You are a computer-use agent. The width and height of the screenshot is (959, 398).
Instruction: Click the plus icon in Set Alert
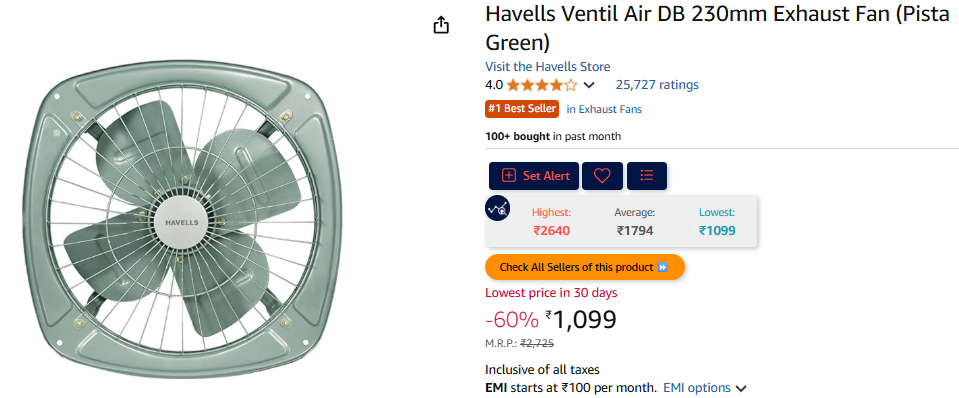(x=508, y=175)
